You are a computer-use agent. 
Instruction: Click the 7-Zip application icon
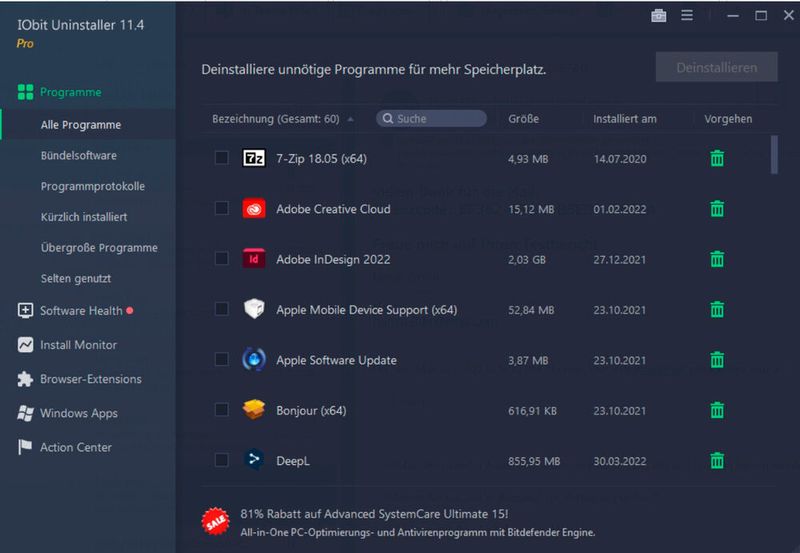tap(254, 158)
